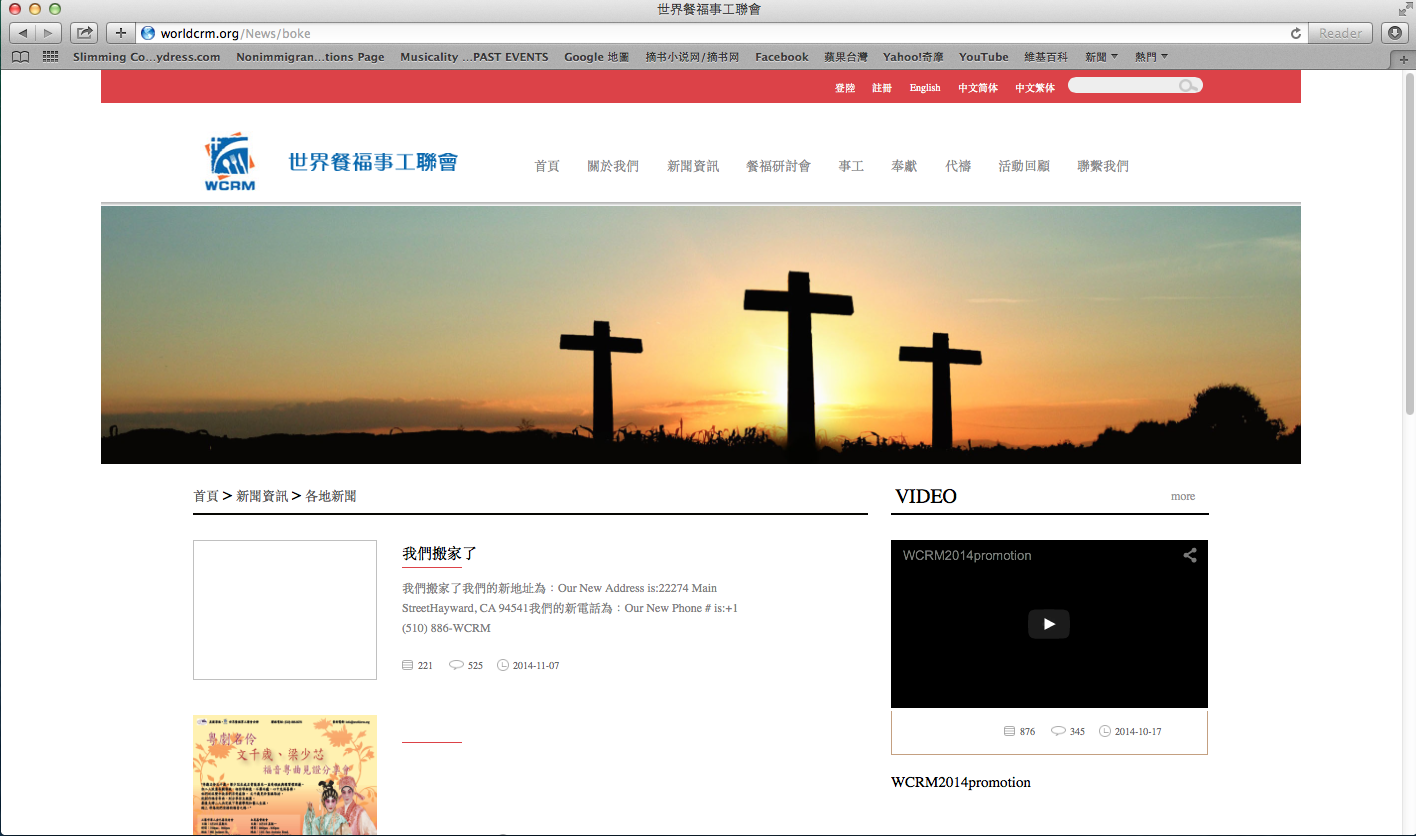Viewport: 1416px width, 836px height.
Task: Click the page vertical scrollbar
Action: [1410, 244]
